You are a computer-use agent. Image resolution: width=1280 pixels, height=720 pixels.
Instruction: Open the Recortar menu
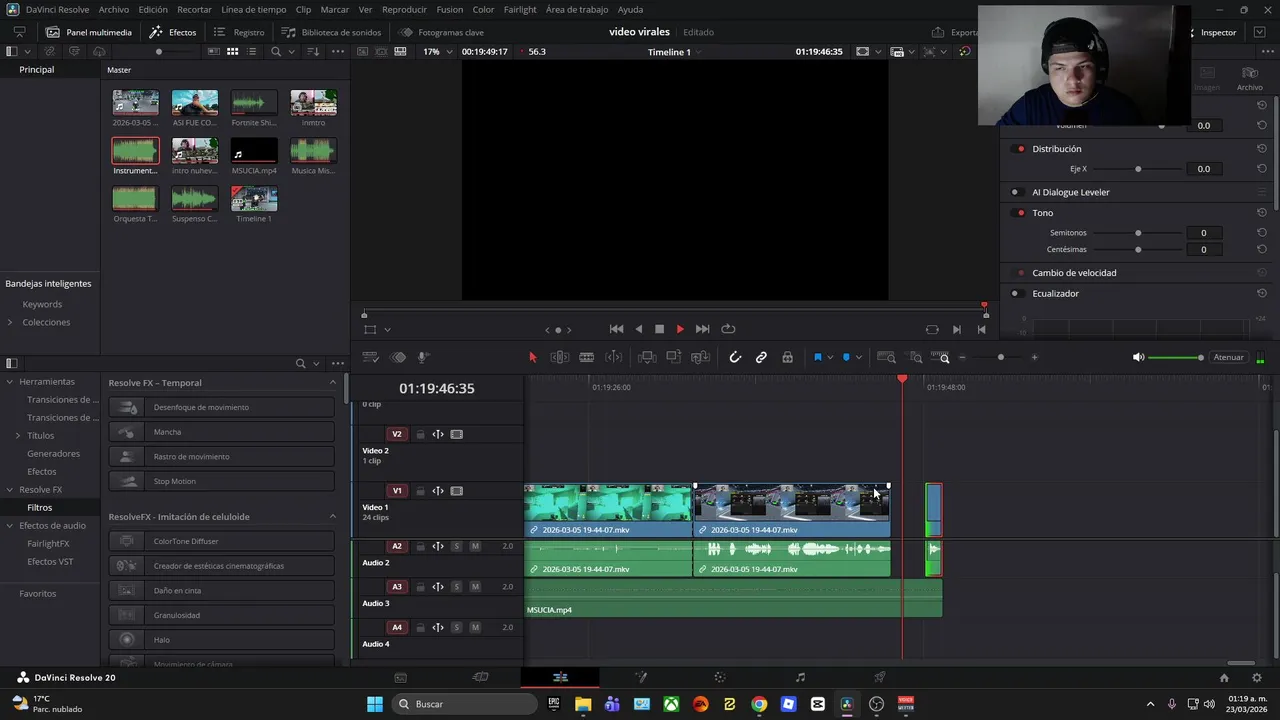click(x=194, y=9)
